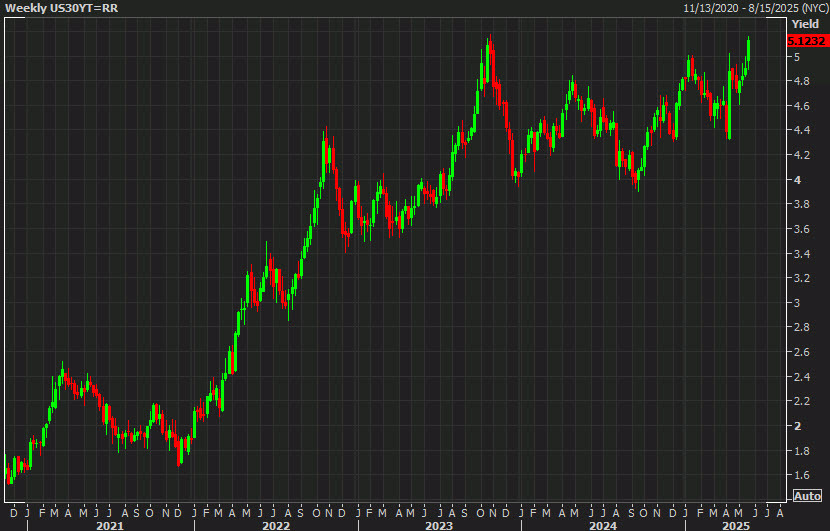Viewport: 830px width, 531px height.
Task: Select the 3.6 yield axis label
Action: coord(801,229)
